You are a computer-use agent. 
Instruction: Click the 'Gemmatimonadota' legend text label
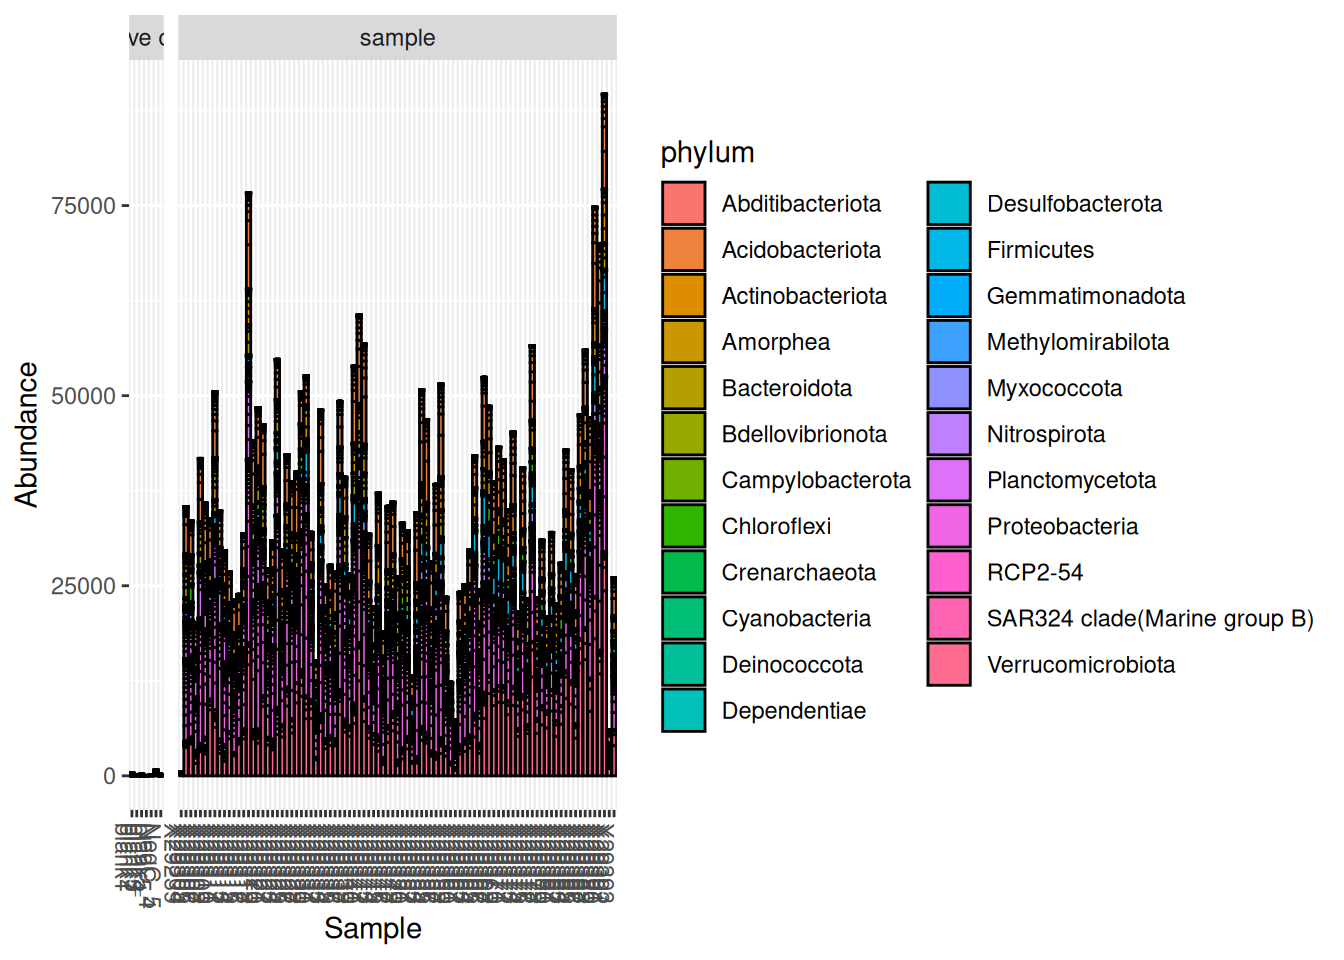pos(1085,296)
